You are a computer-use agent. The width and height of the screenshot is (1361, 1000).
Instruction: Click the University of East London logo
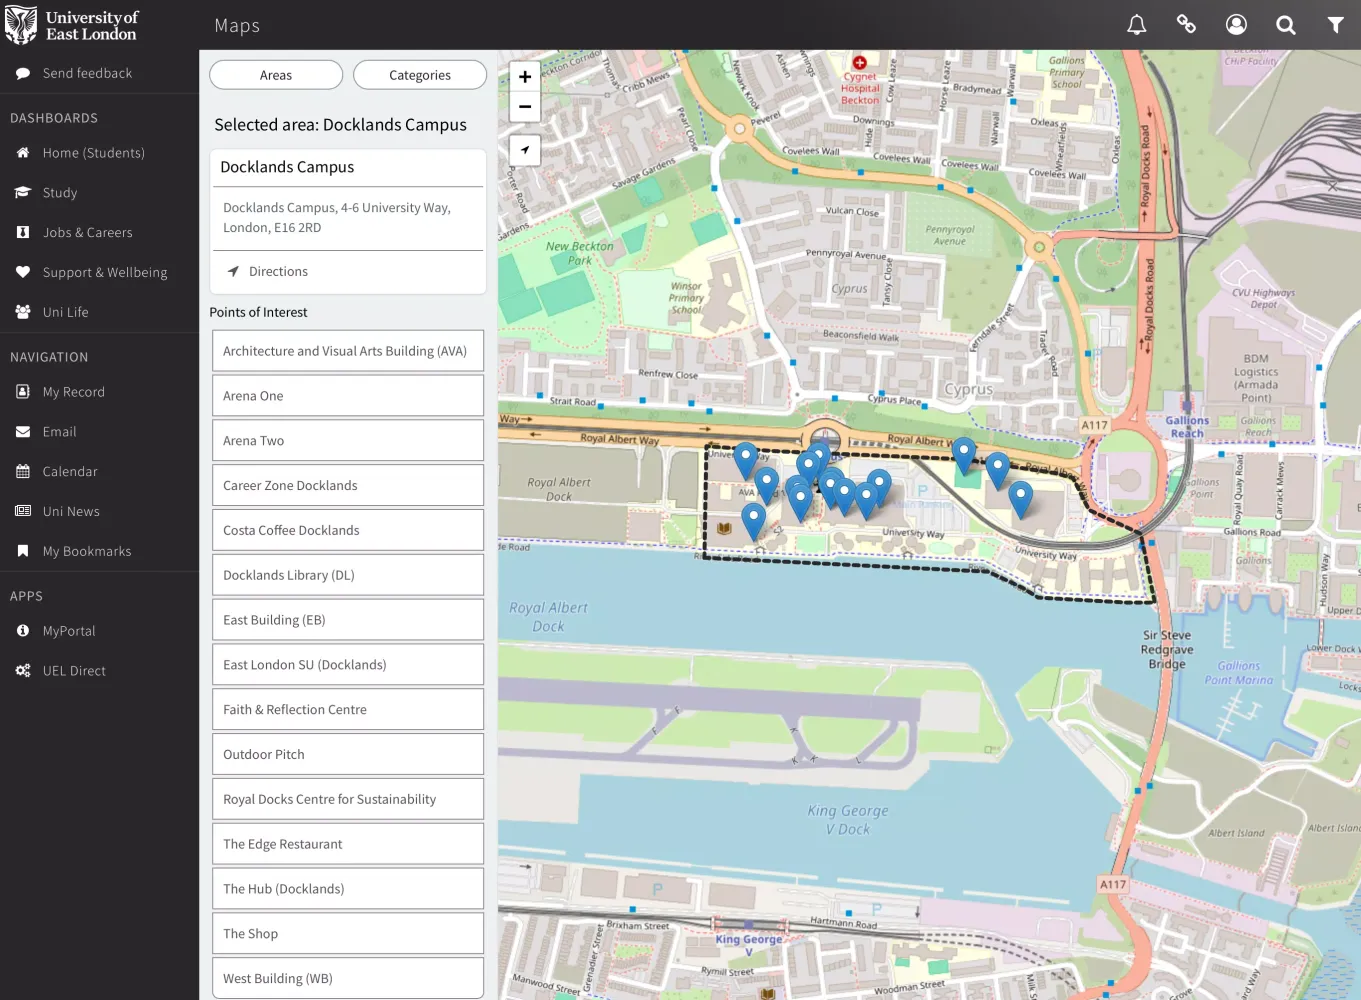pos(72,25)
